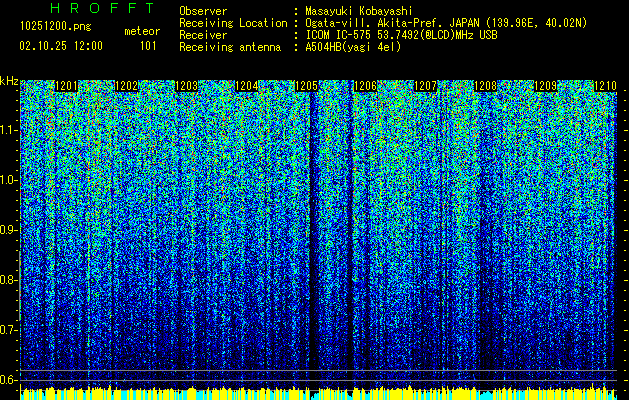Click the 0.7 frequency axis label
This screenshot has width=629, height=400.
9,330
